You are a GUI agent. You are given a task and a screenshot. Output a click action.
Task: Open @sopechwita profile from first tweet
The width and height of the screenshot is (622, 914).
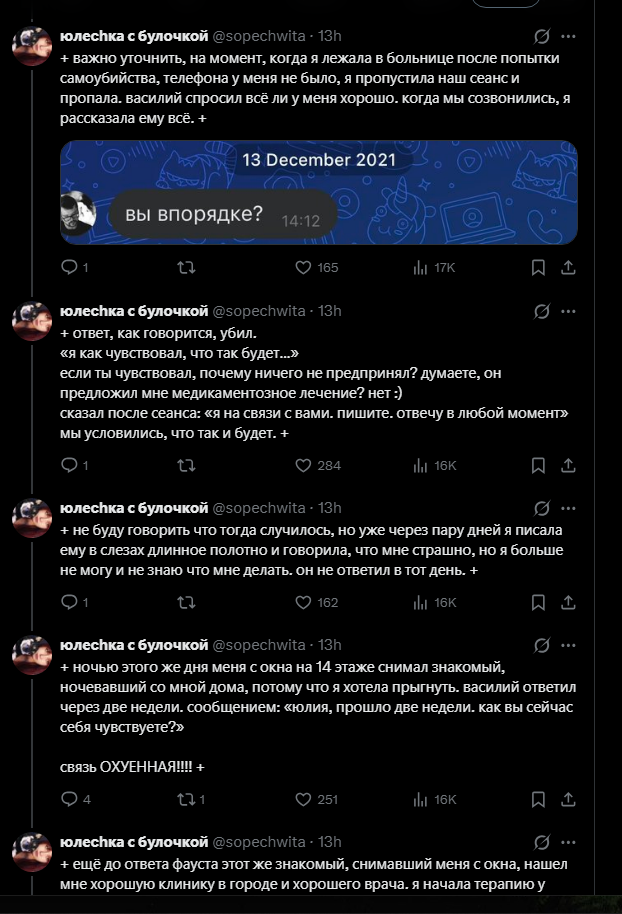point(258,36)
